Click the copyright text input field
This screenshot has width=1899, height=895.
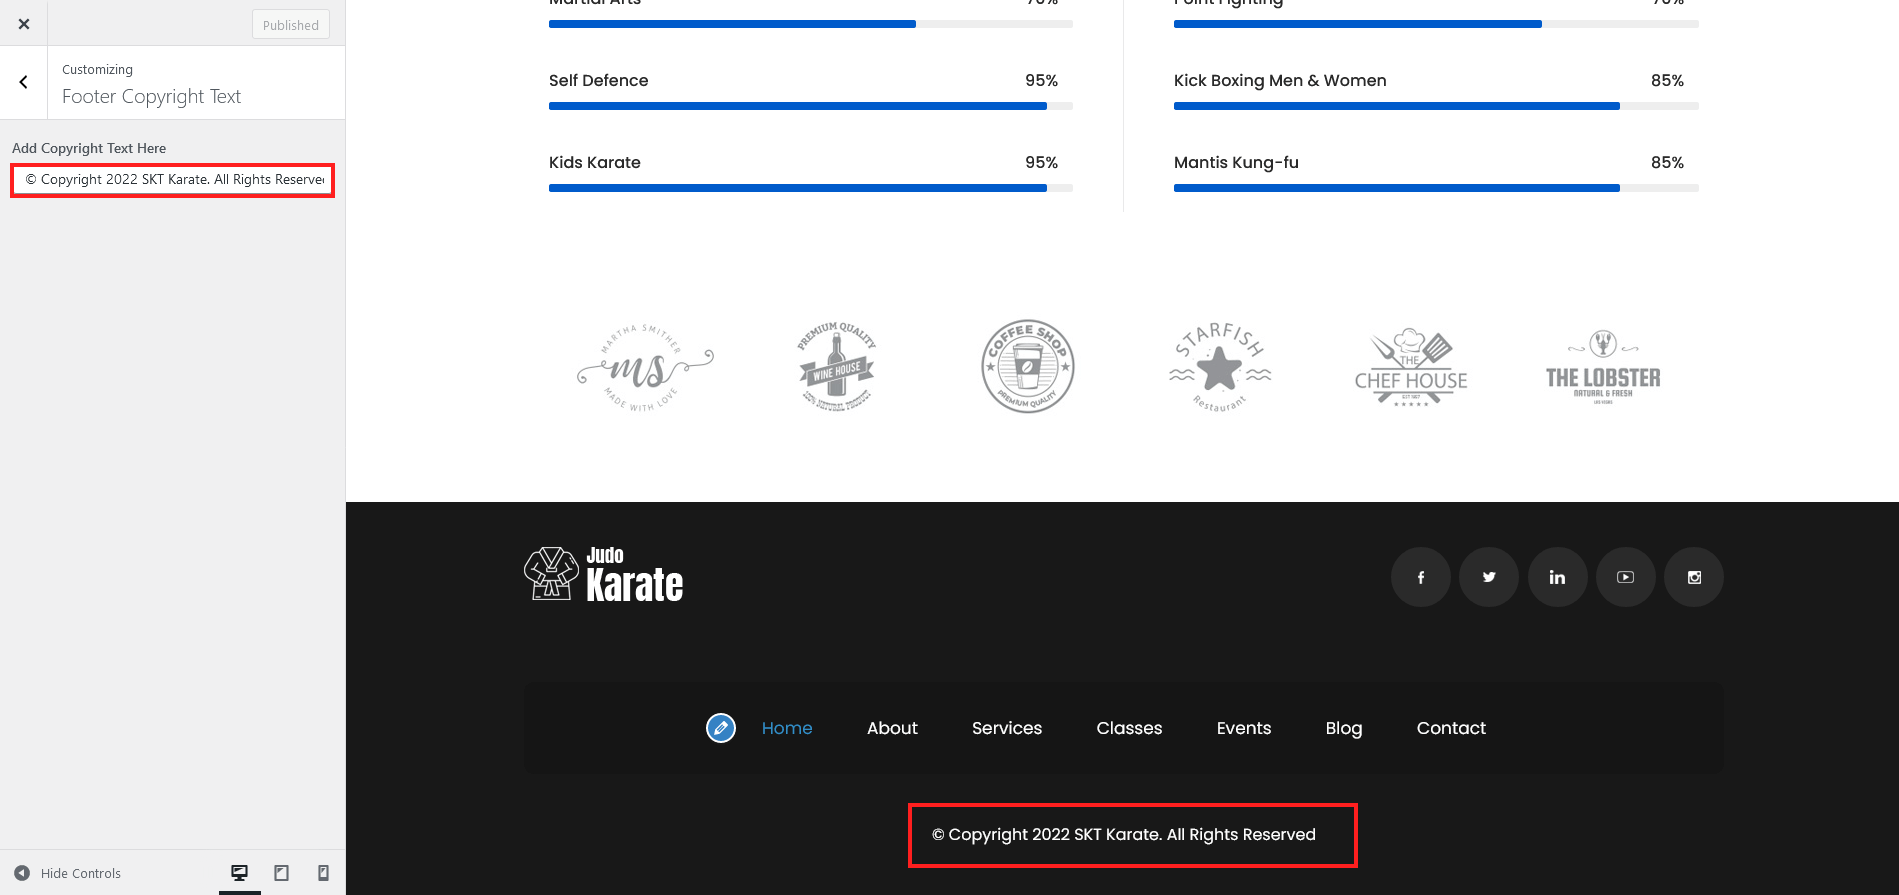click(173, 180)
